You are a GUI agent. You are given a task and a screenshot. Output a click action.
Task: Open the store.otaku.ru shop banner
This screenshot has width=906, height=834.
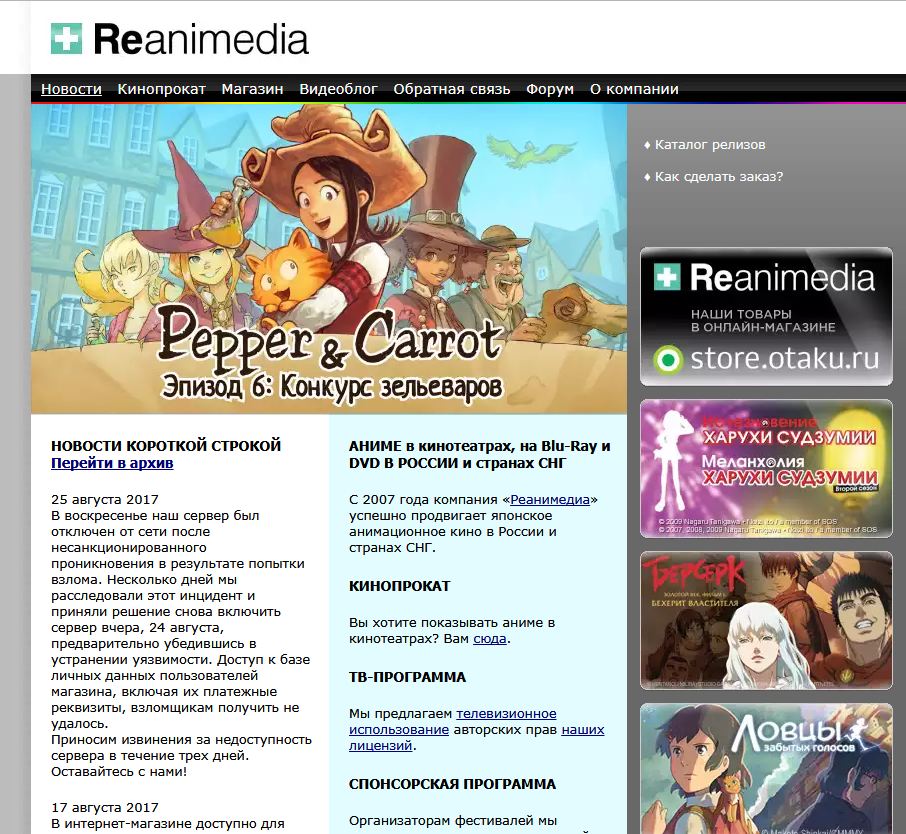pos(766,315)
